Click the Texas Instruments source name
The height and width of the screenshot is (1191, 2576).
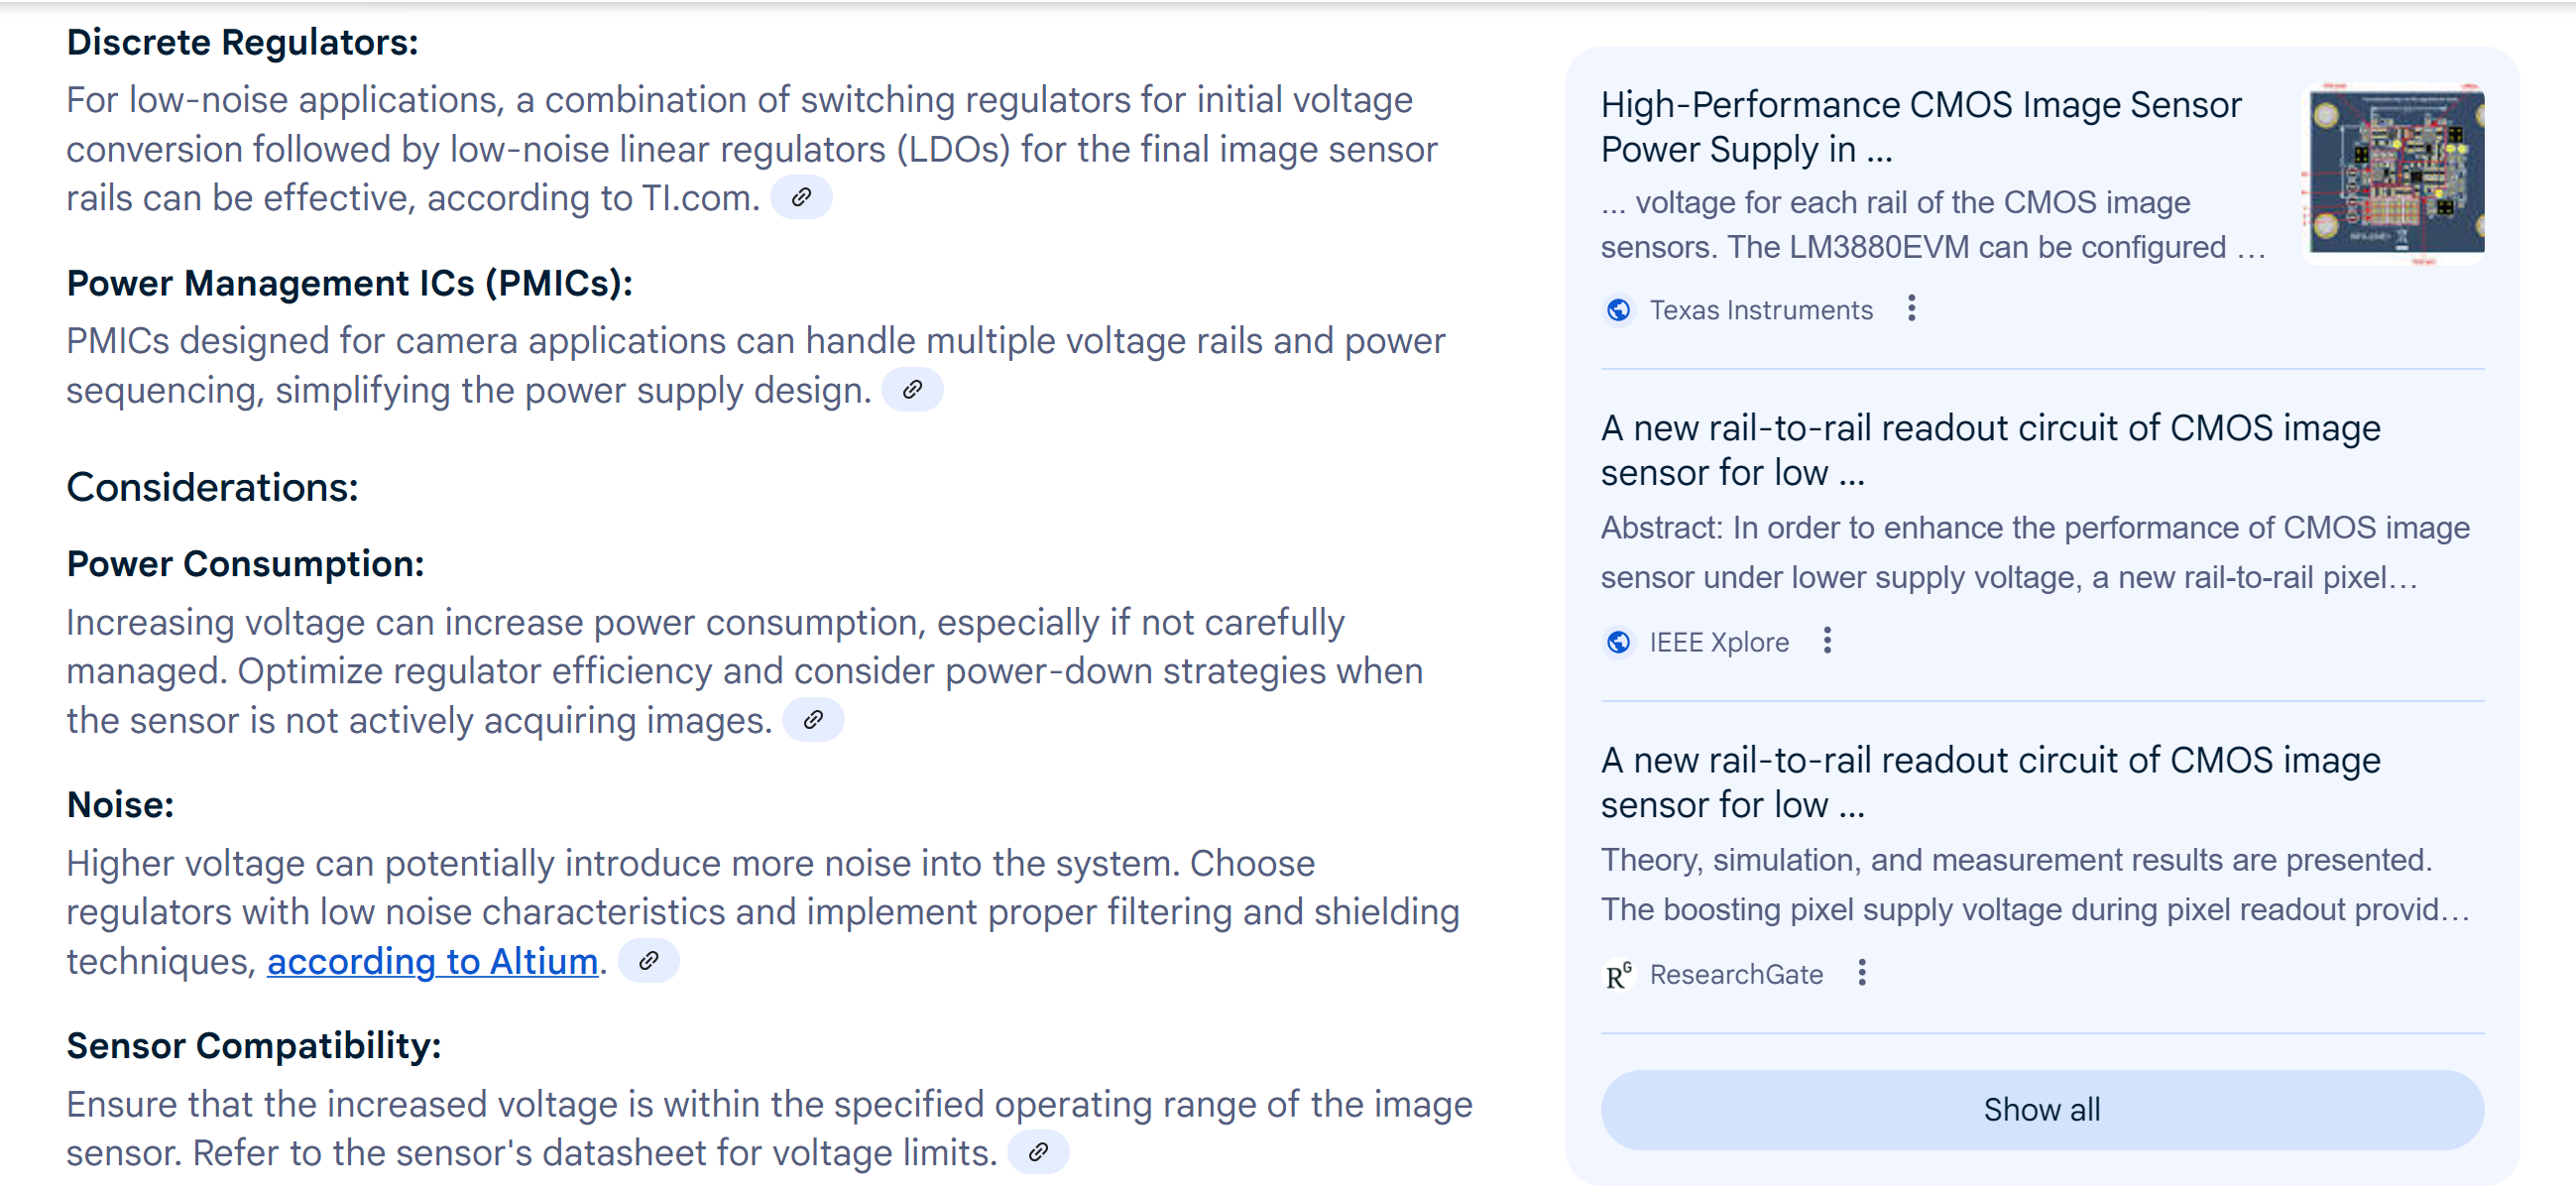[1760, 310]
